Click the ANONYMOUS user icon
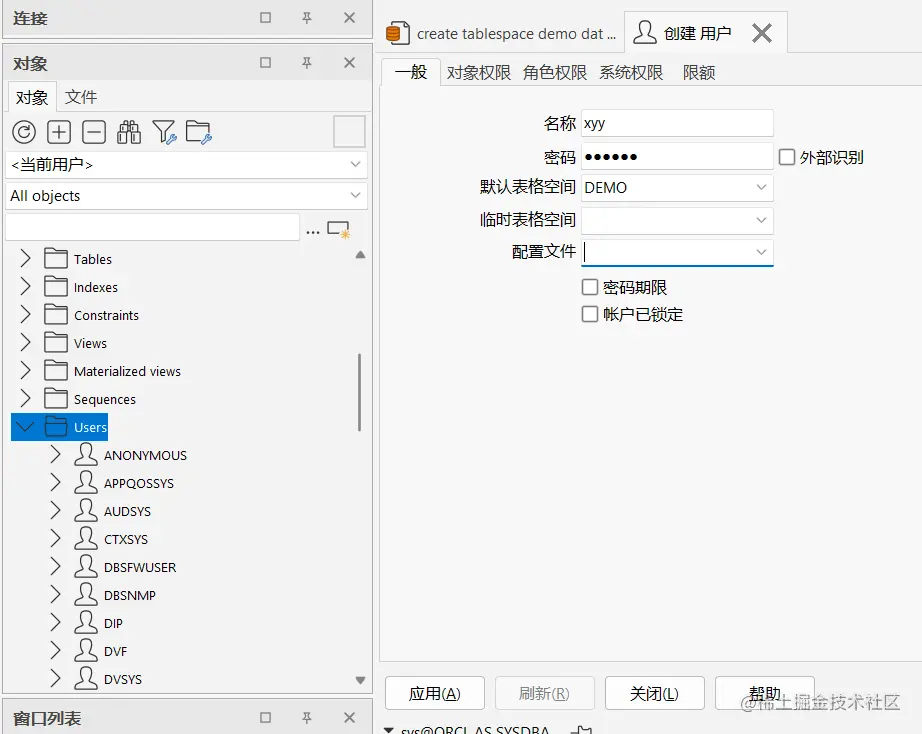 (86, 455)
